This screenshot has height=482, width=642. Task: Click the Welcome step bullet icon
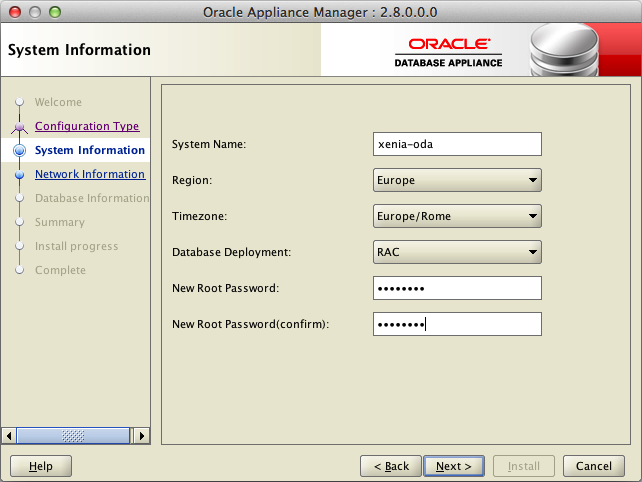click(x=19, y=102)
